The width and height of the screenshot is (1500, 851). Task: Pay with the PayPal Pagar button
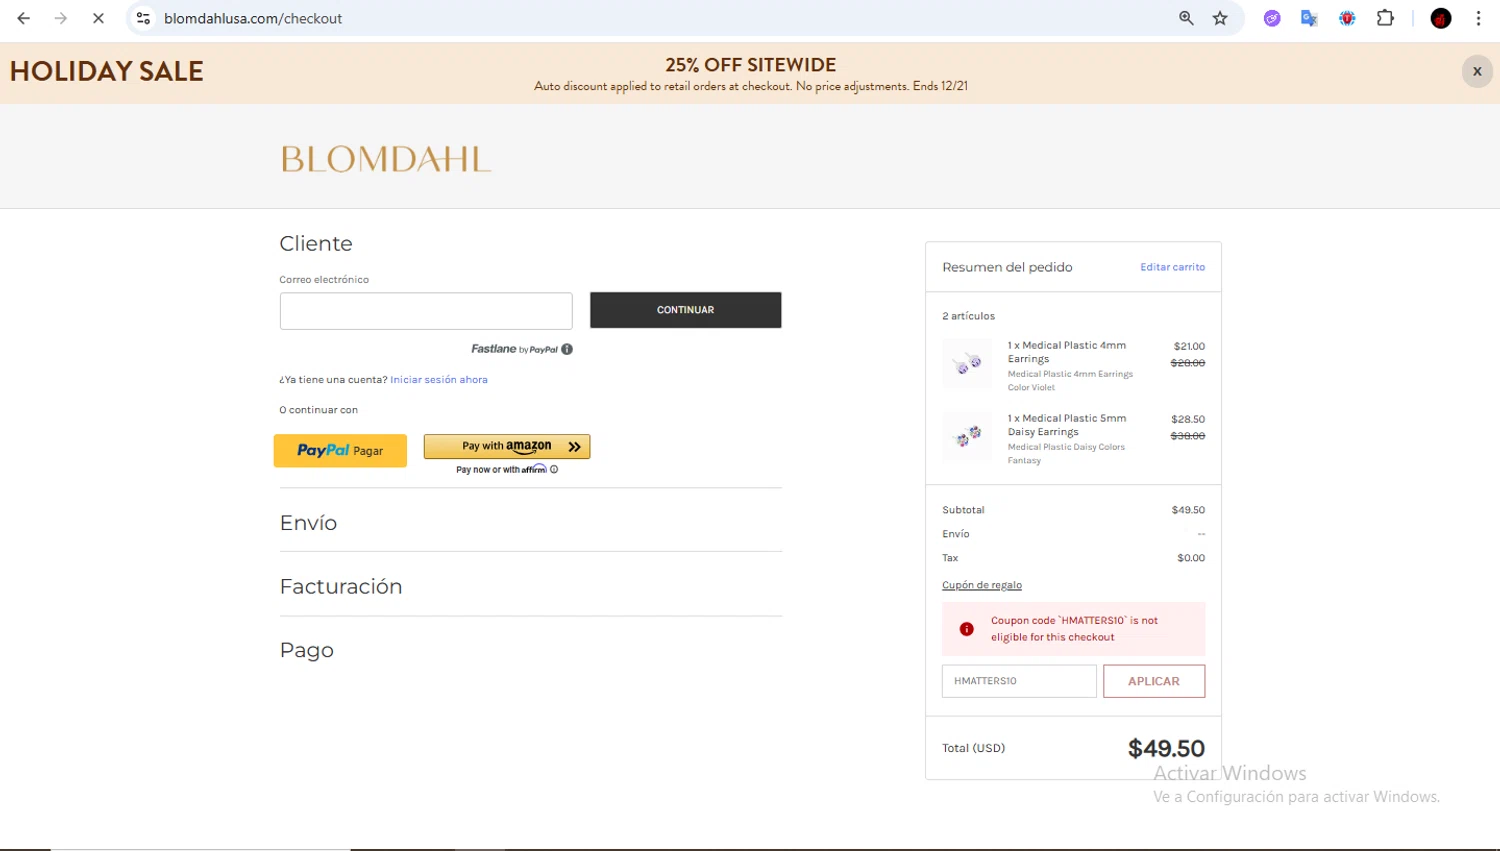click(x=340, y=450)
